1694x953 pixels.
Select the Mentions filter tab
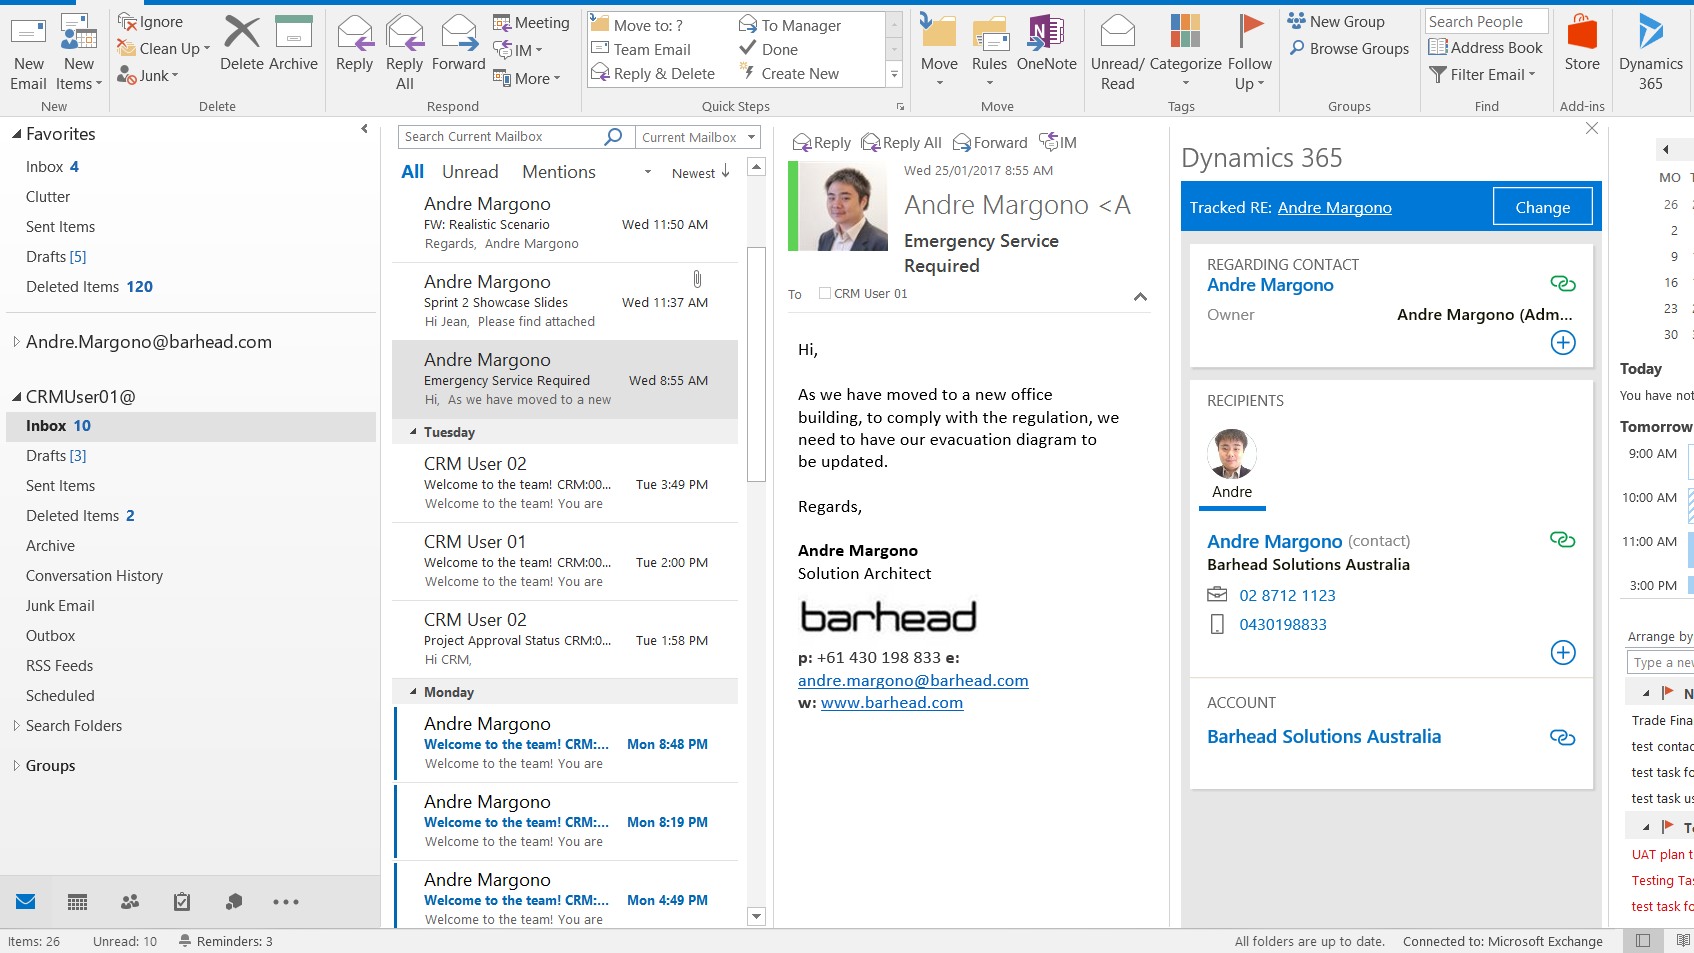click(558, 172)
